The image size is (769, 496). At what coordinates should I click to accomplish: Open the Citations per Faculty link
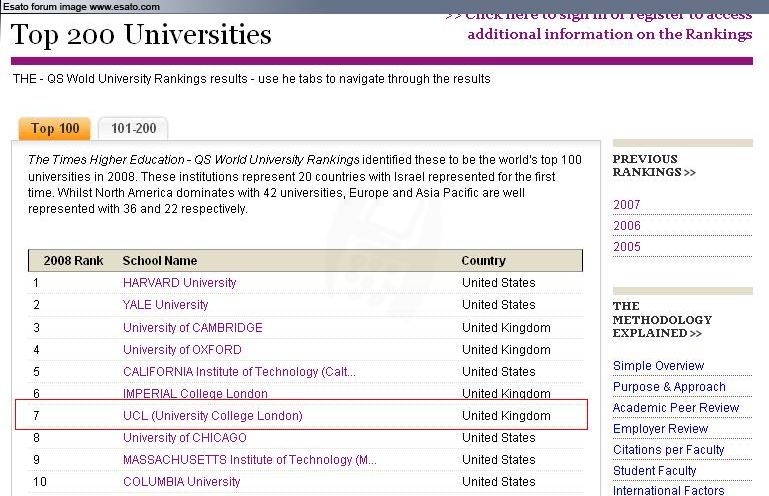pos(668,450)
